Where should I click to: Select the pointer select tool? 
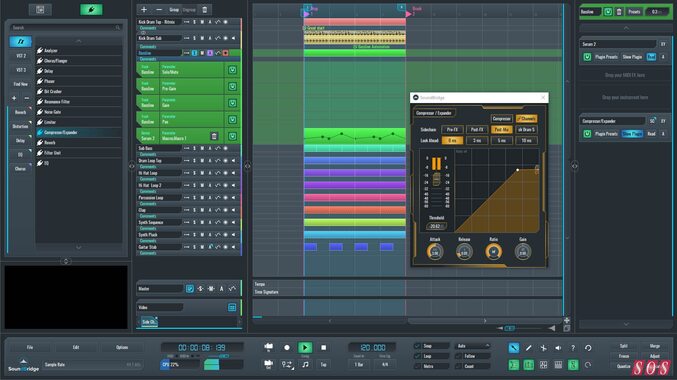pos(514,348)
